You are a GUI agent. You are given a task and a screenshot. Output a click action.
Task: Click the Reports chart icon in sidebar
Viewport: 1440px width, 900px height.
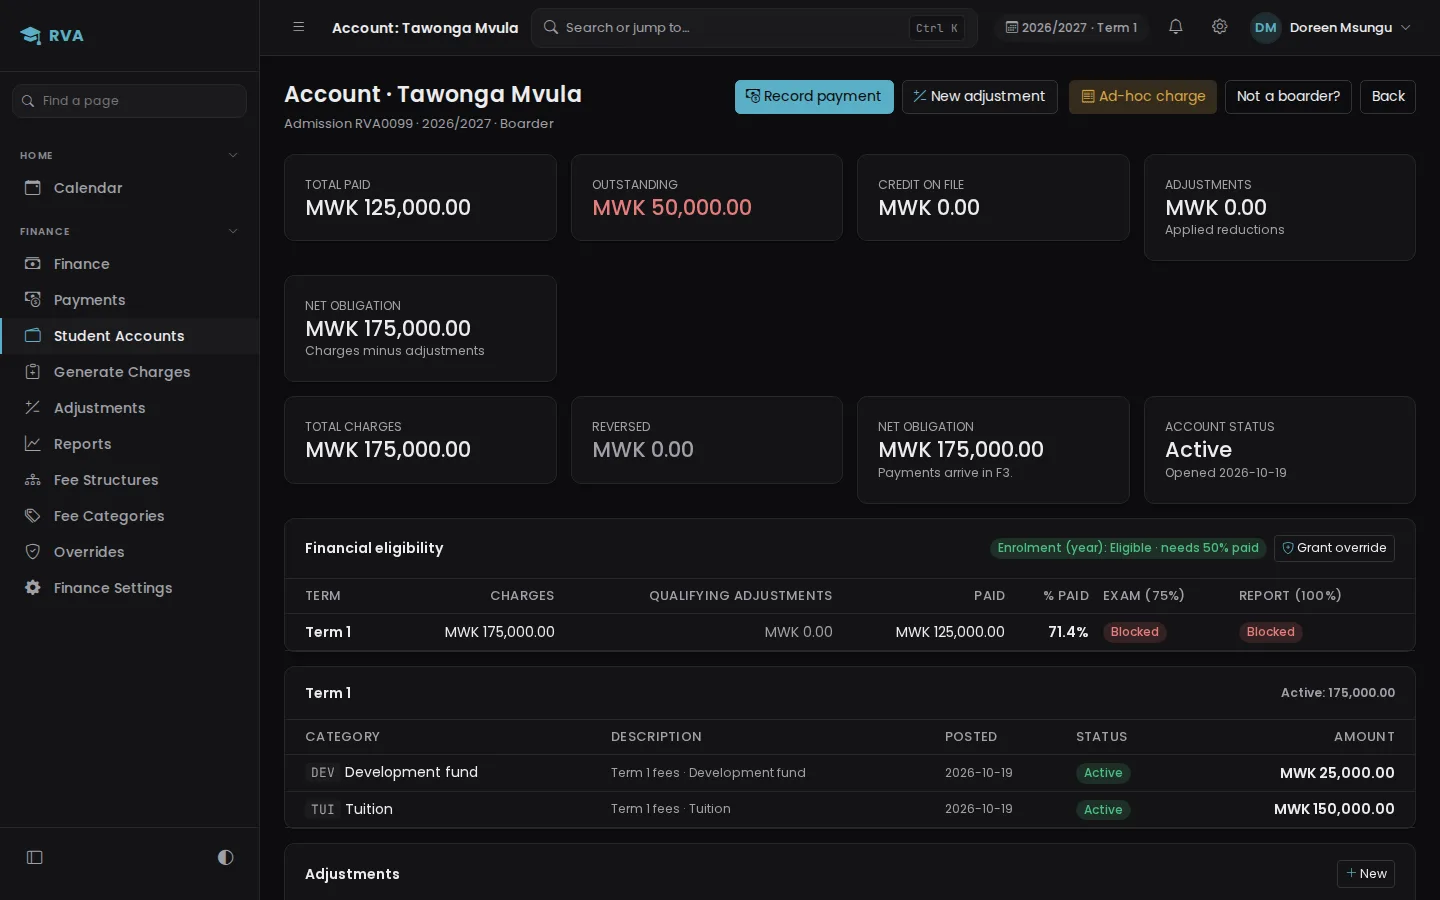tap(33, 444)
